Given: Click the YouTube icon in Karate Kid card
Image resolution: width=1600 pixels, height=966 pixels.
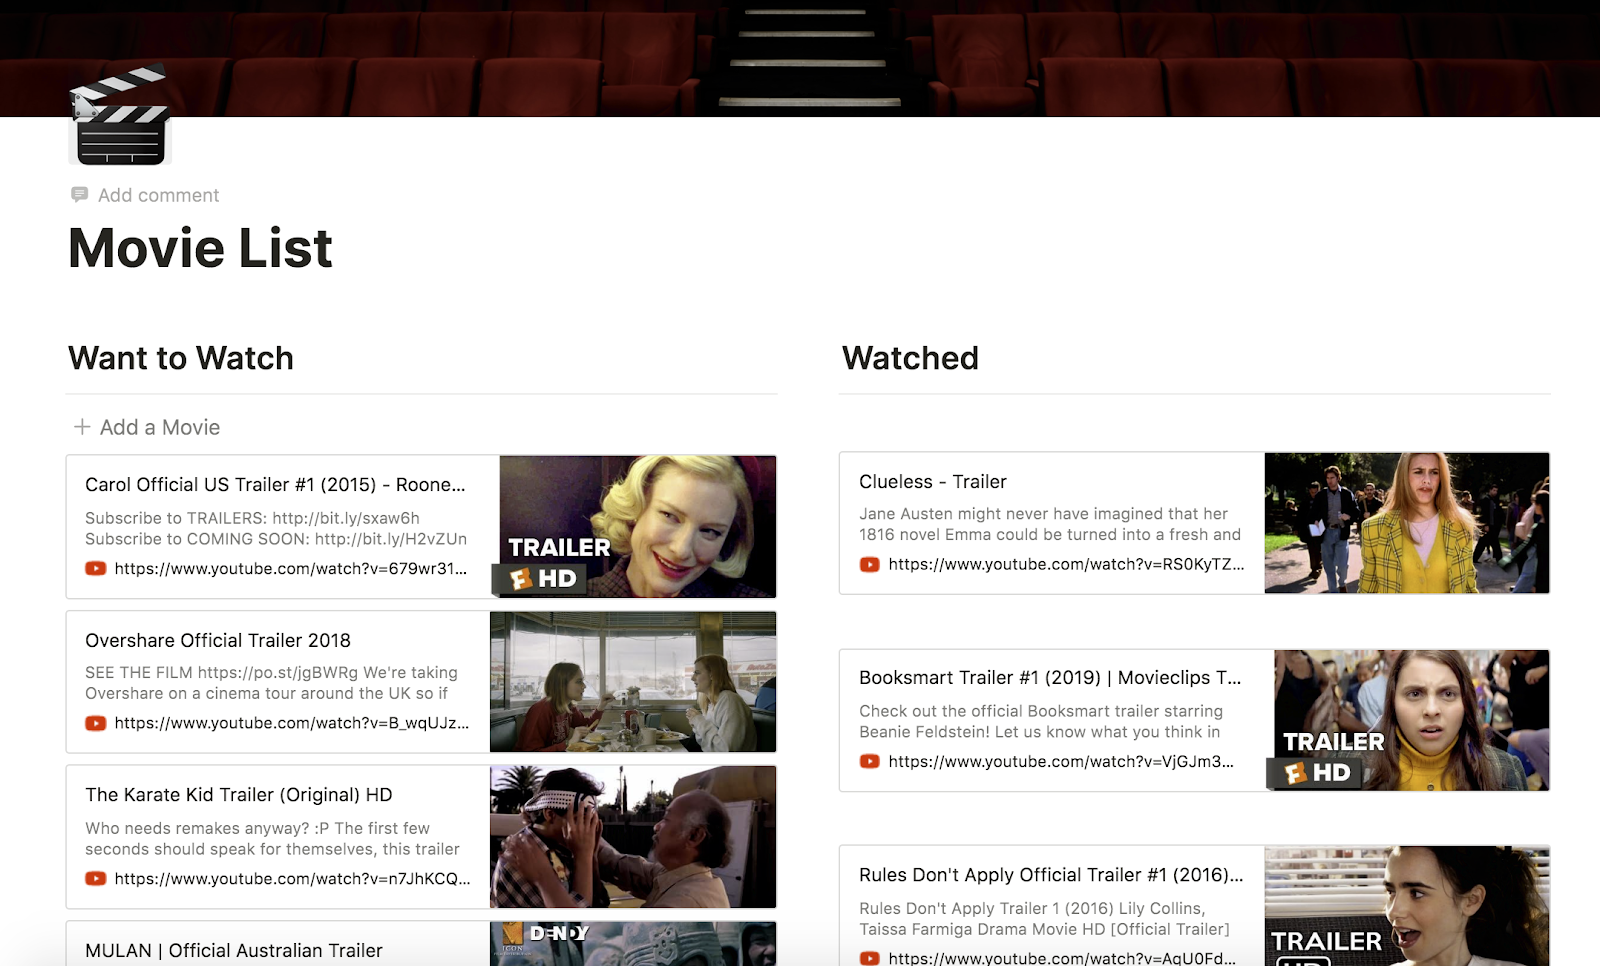Looking at the screenshot, I should (96, 879).
